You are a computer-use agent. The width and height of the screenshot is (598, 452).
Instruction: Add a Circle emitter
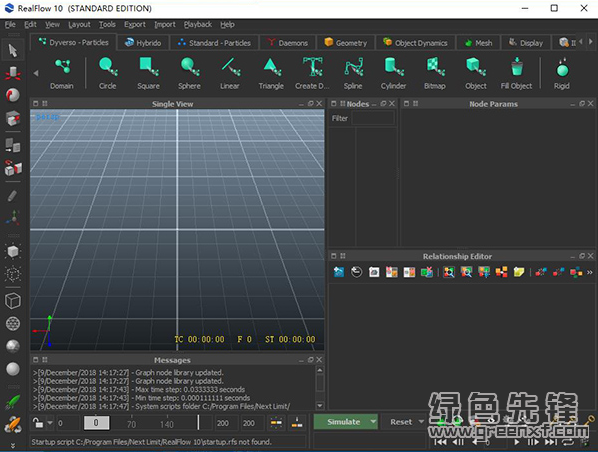(108, 73)
